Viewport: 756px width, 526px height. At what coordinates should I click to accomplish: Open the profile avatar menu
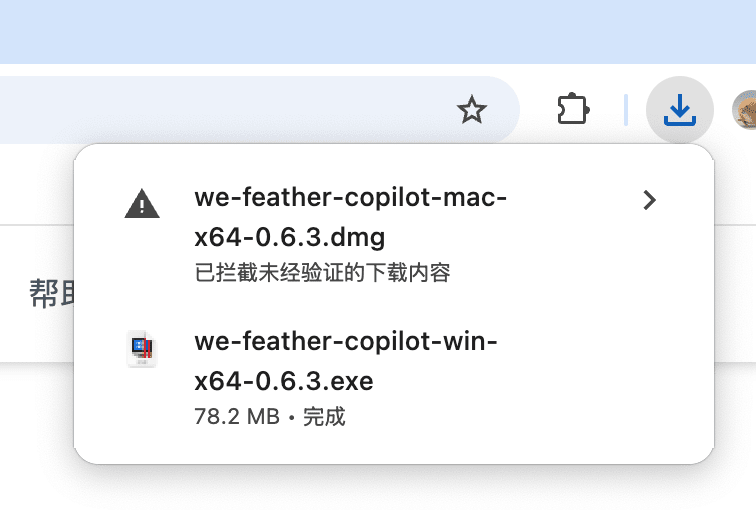coord(745,110)
